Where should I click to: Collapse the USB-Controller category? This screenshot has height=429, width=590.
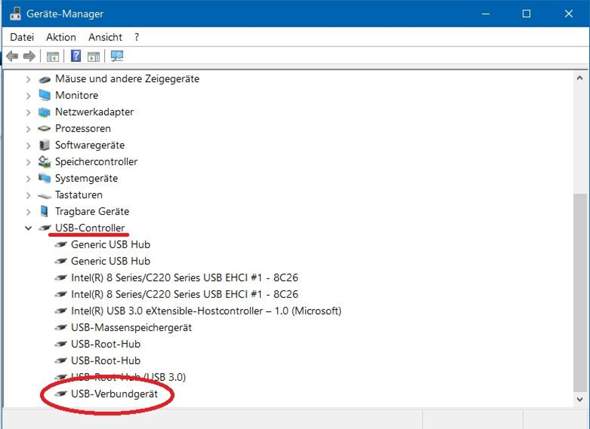(28, 228)
